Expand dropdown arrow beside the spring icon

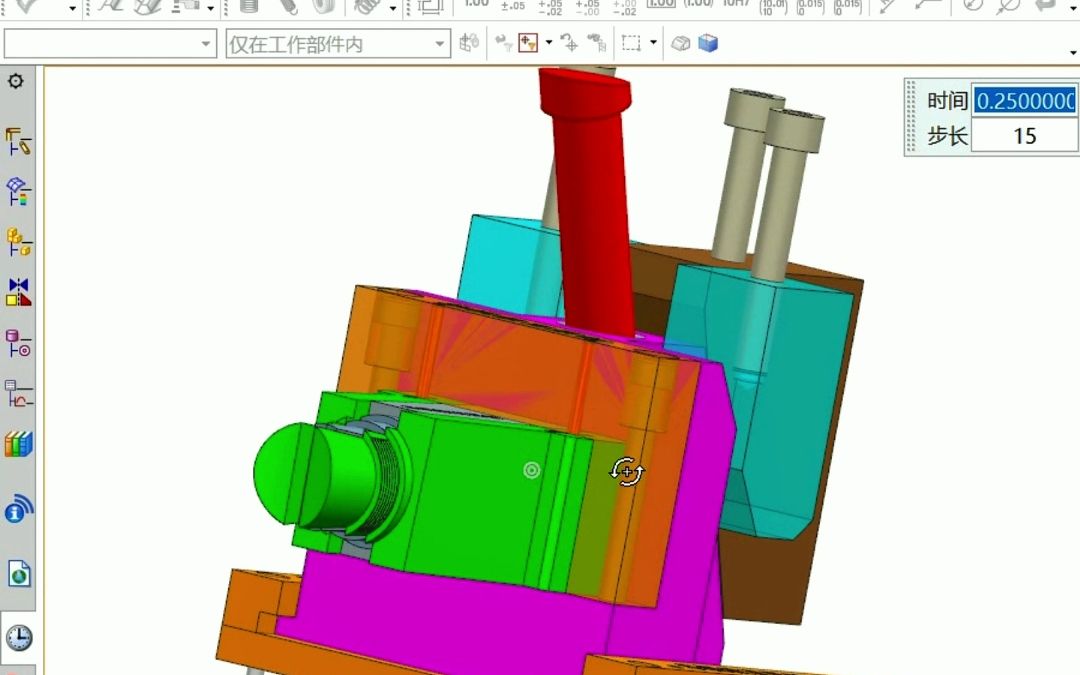393,8
